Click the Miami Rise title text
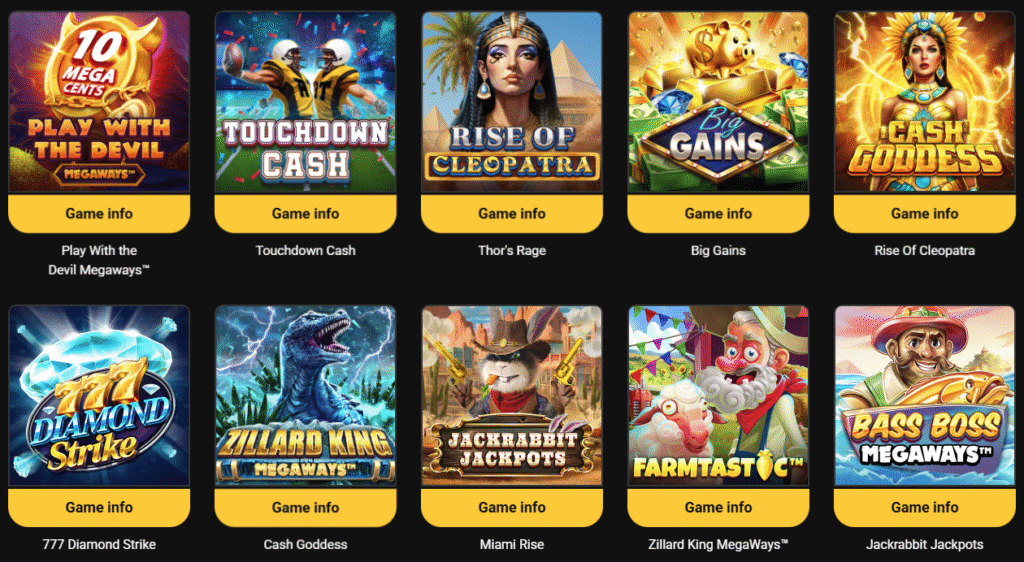 click(512, 544)
